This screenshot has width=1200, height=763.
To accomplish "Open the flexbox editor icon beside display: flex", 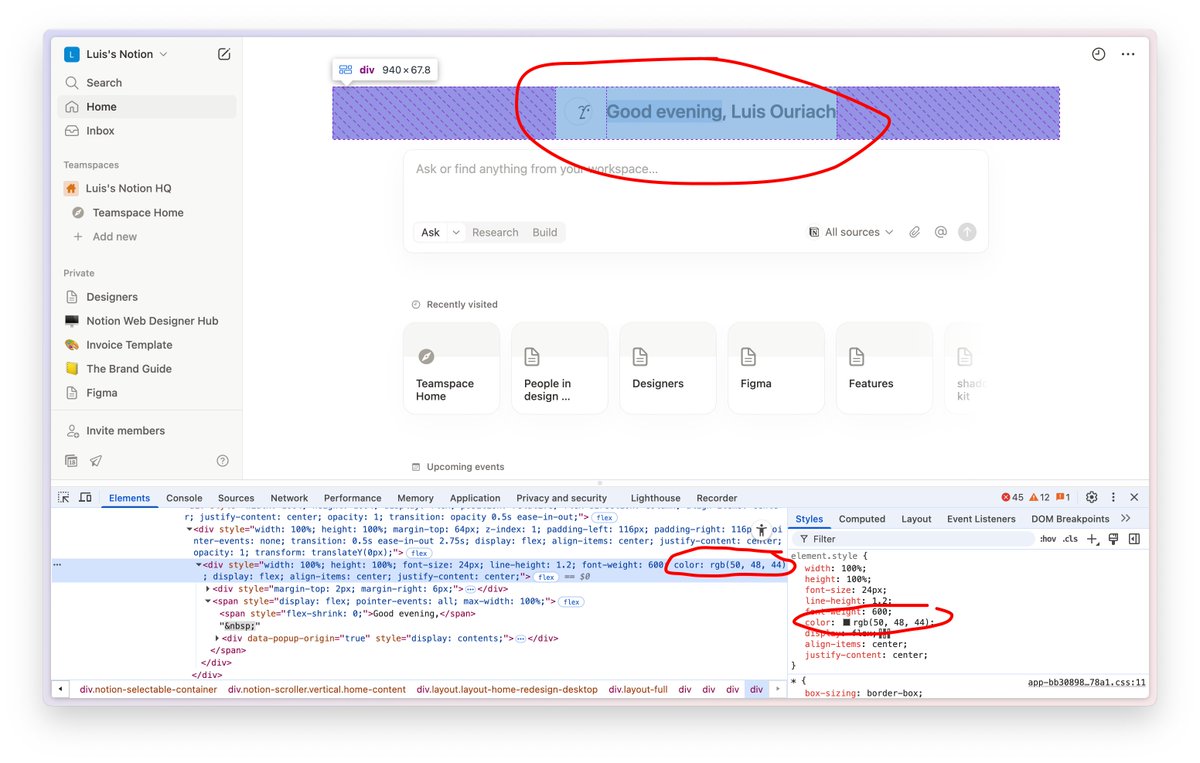I will coord(884,633).
